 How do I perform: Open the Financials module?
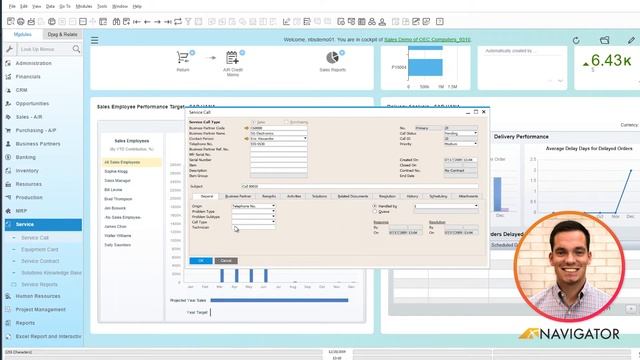28,77
